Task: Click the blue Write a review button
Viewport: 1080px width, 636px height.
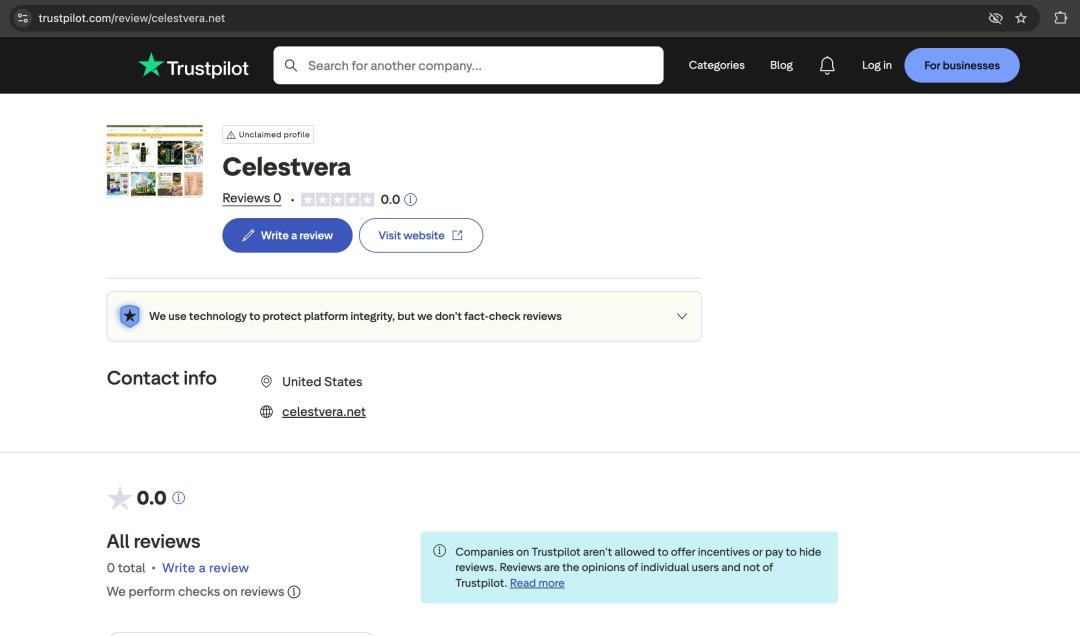Action: [x=287, y=236]
